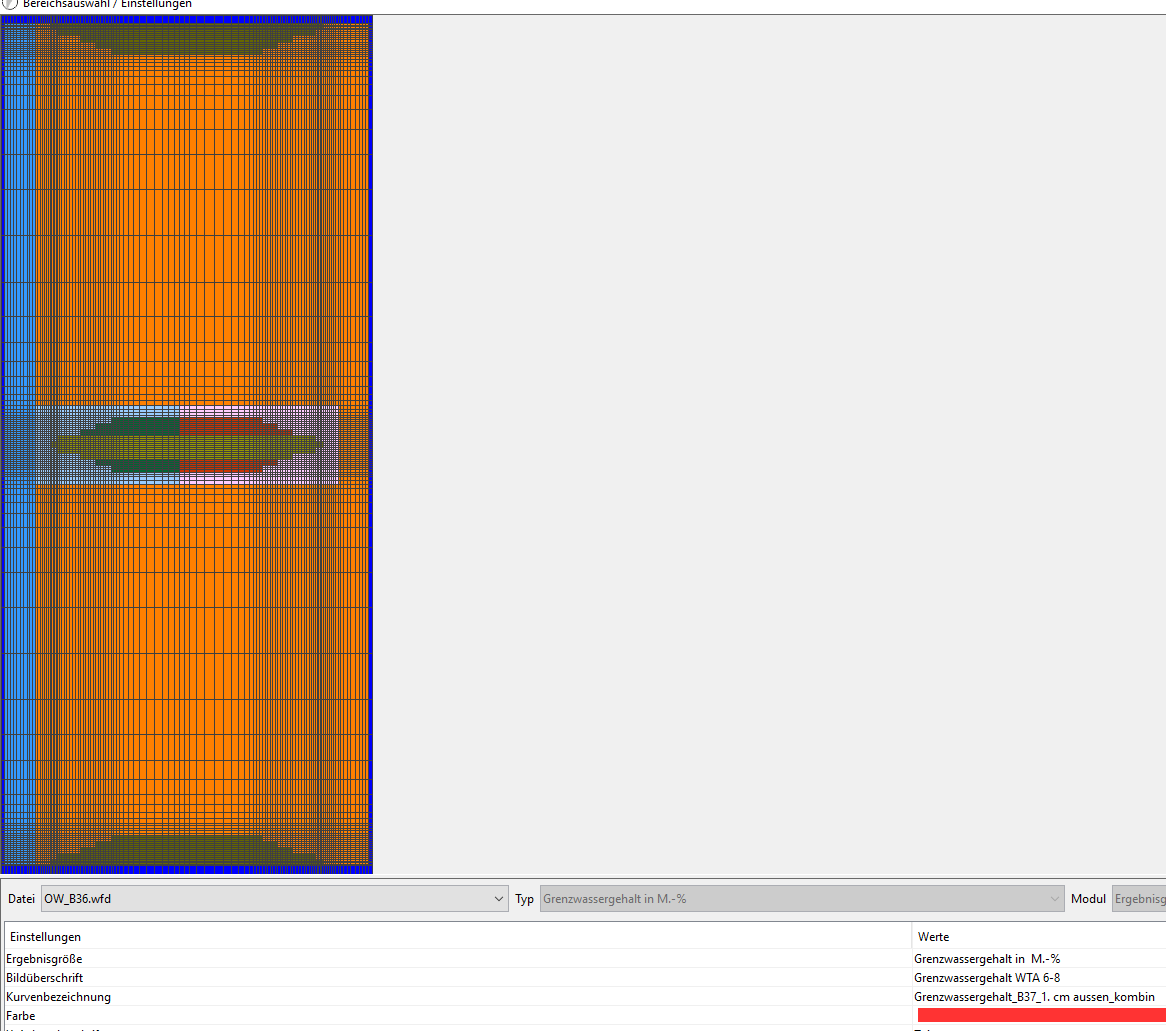
Task: Pick the red zone in the mesh center
Action: (x=220, y=427)
